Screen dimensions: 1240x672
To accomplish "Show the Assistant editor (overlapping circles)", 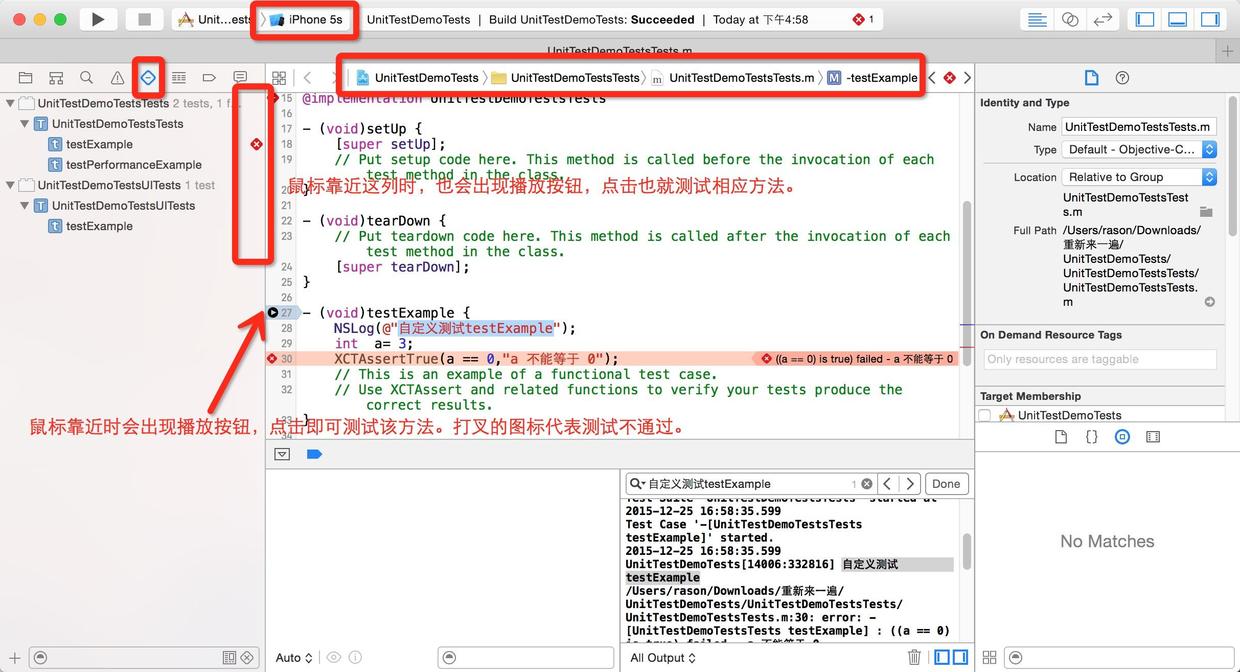I will click(1070, 19).
